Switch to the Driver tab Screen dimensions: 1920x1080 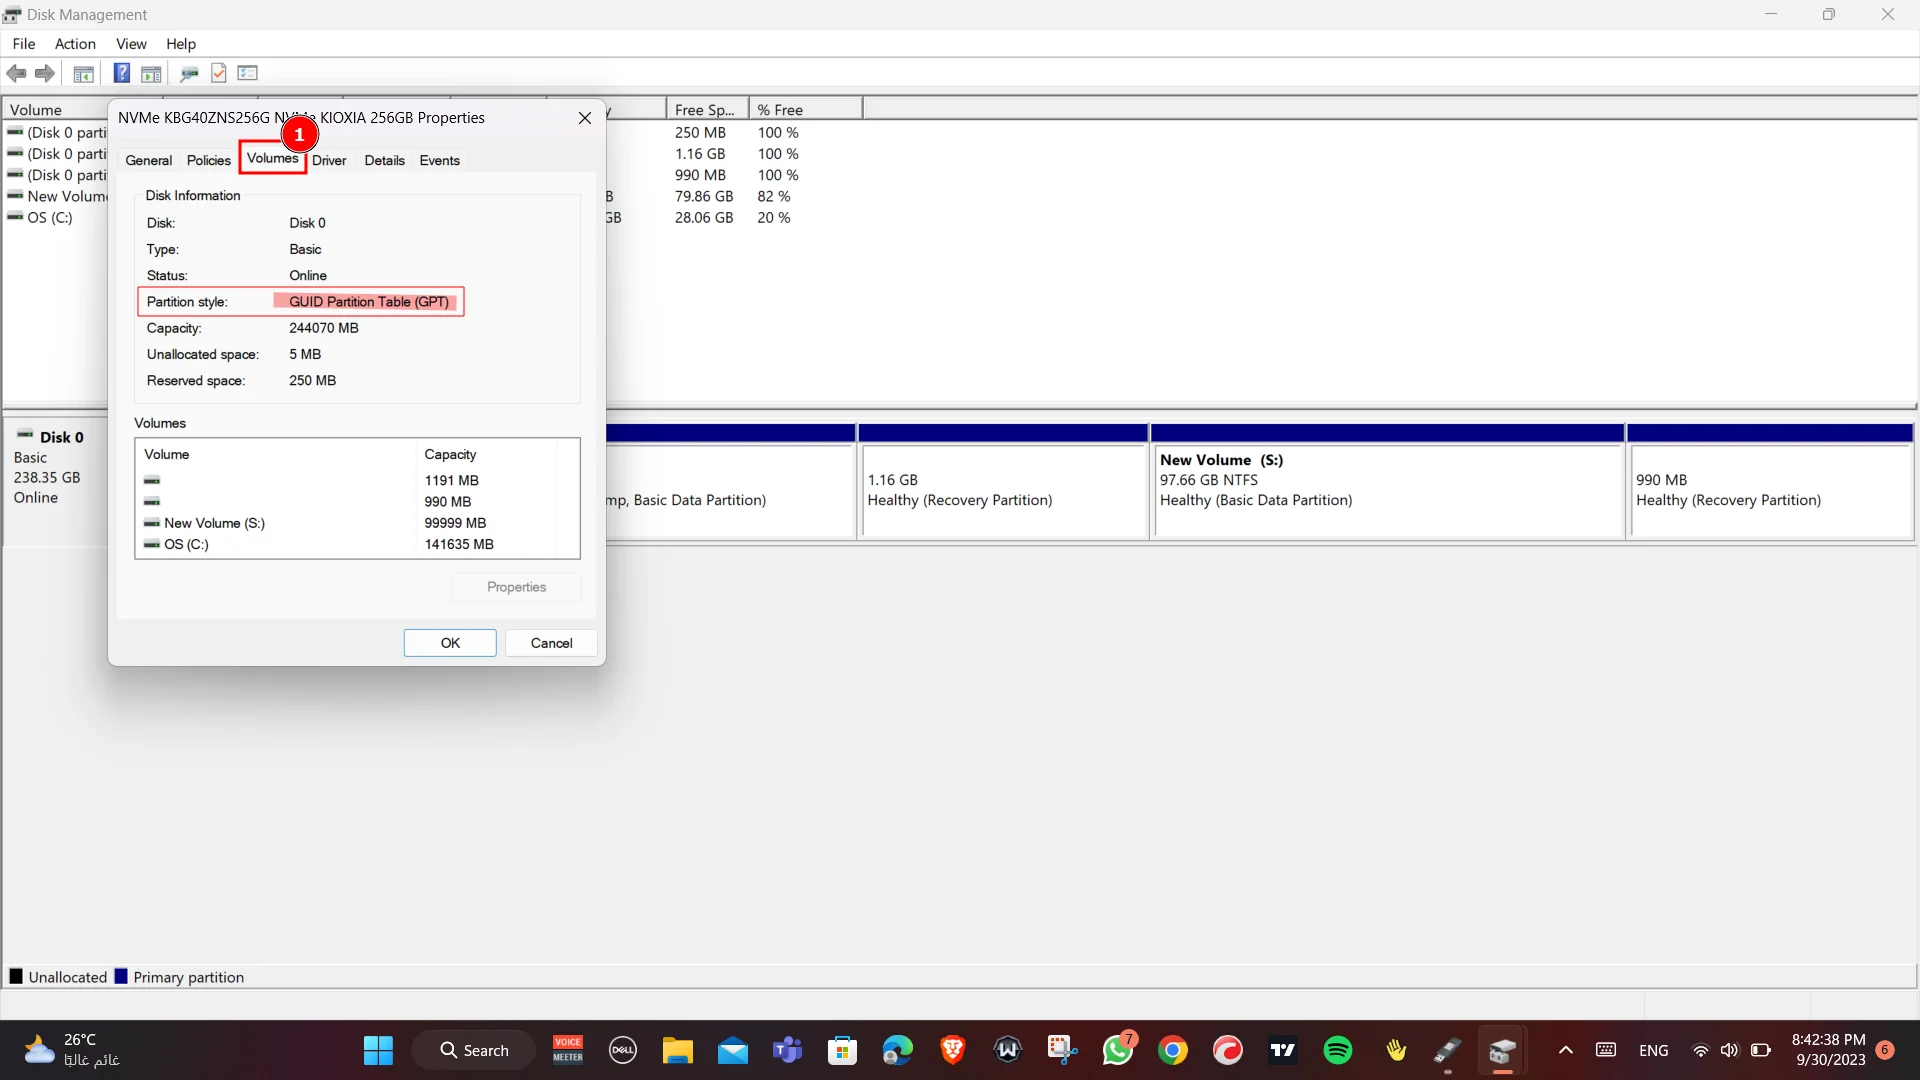click(329, 160)
